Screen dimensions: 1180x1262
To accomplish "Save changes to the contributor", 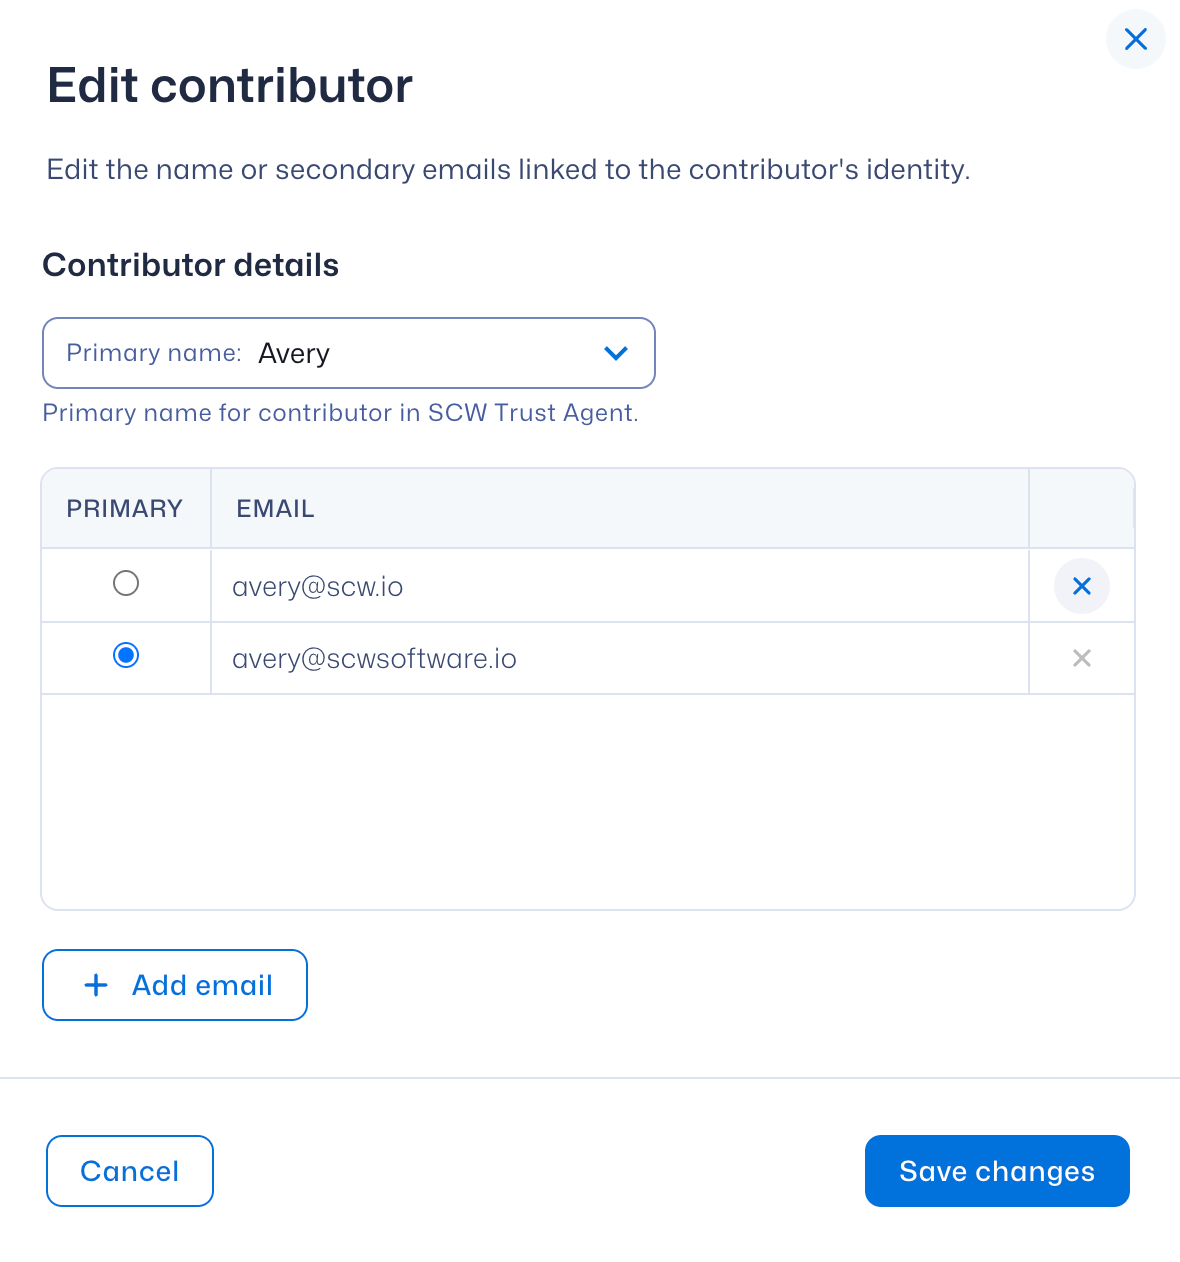I will tap(997, 1171).
